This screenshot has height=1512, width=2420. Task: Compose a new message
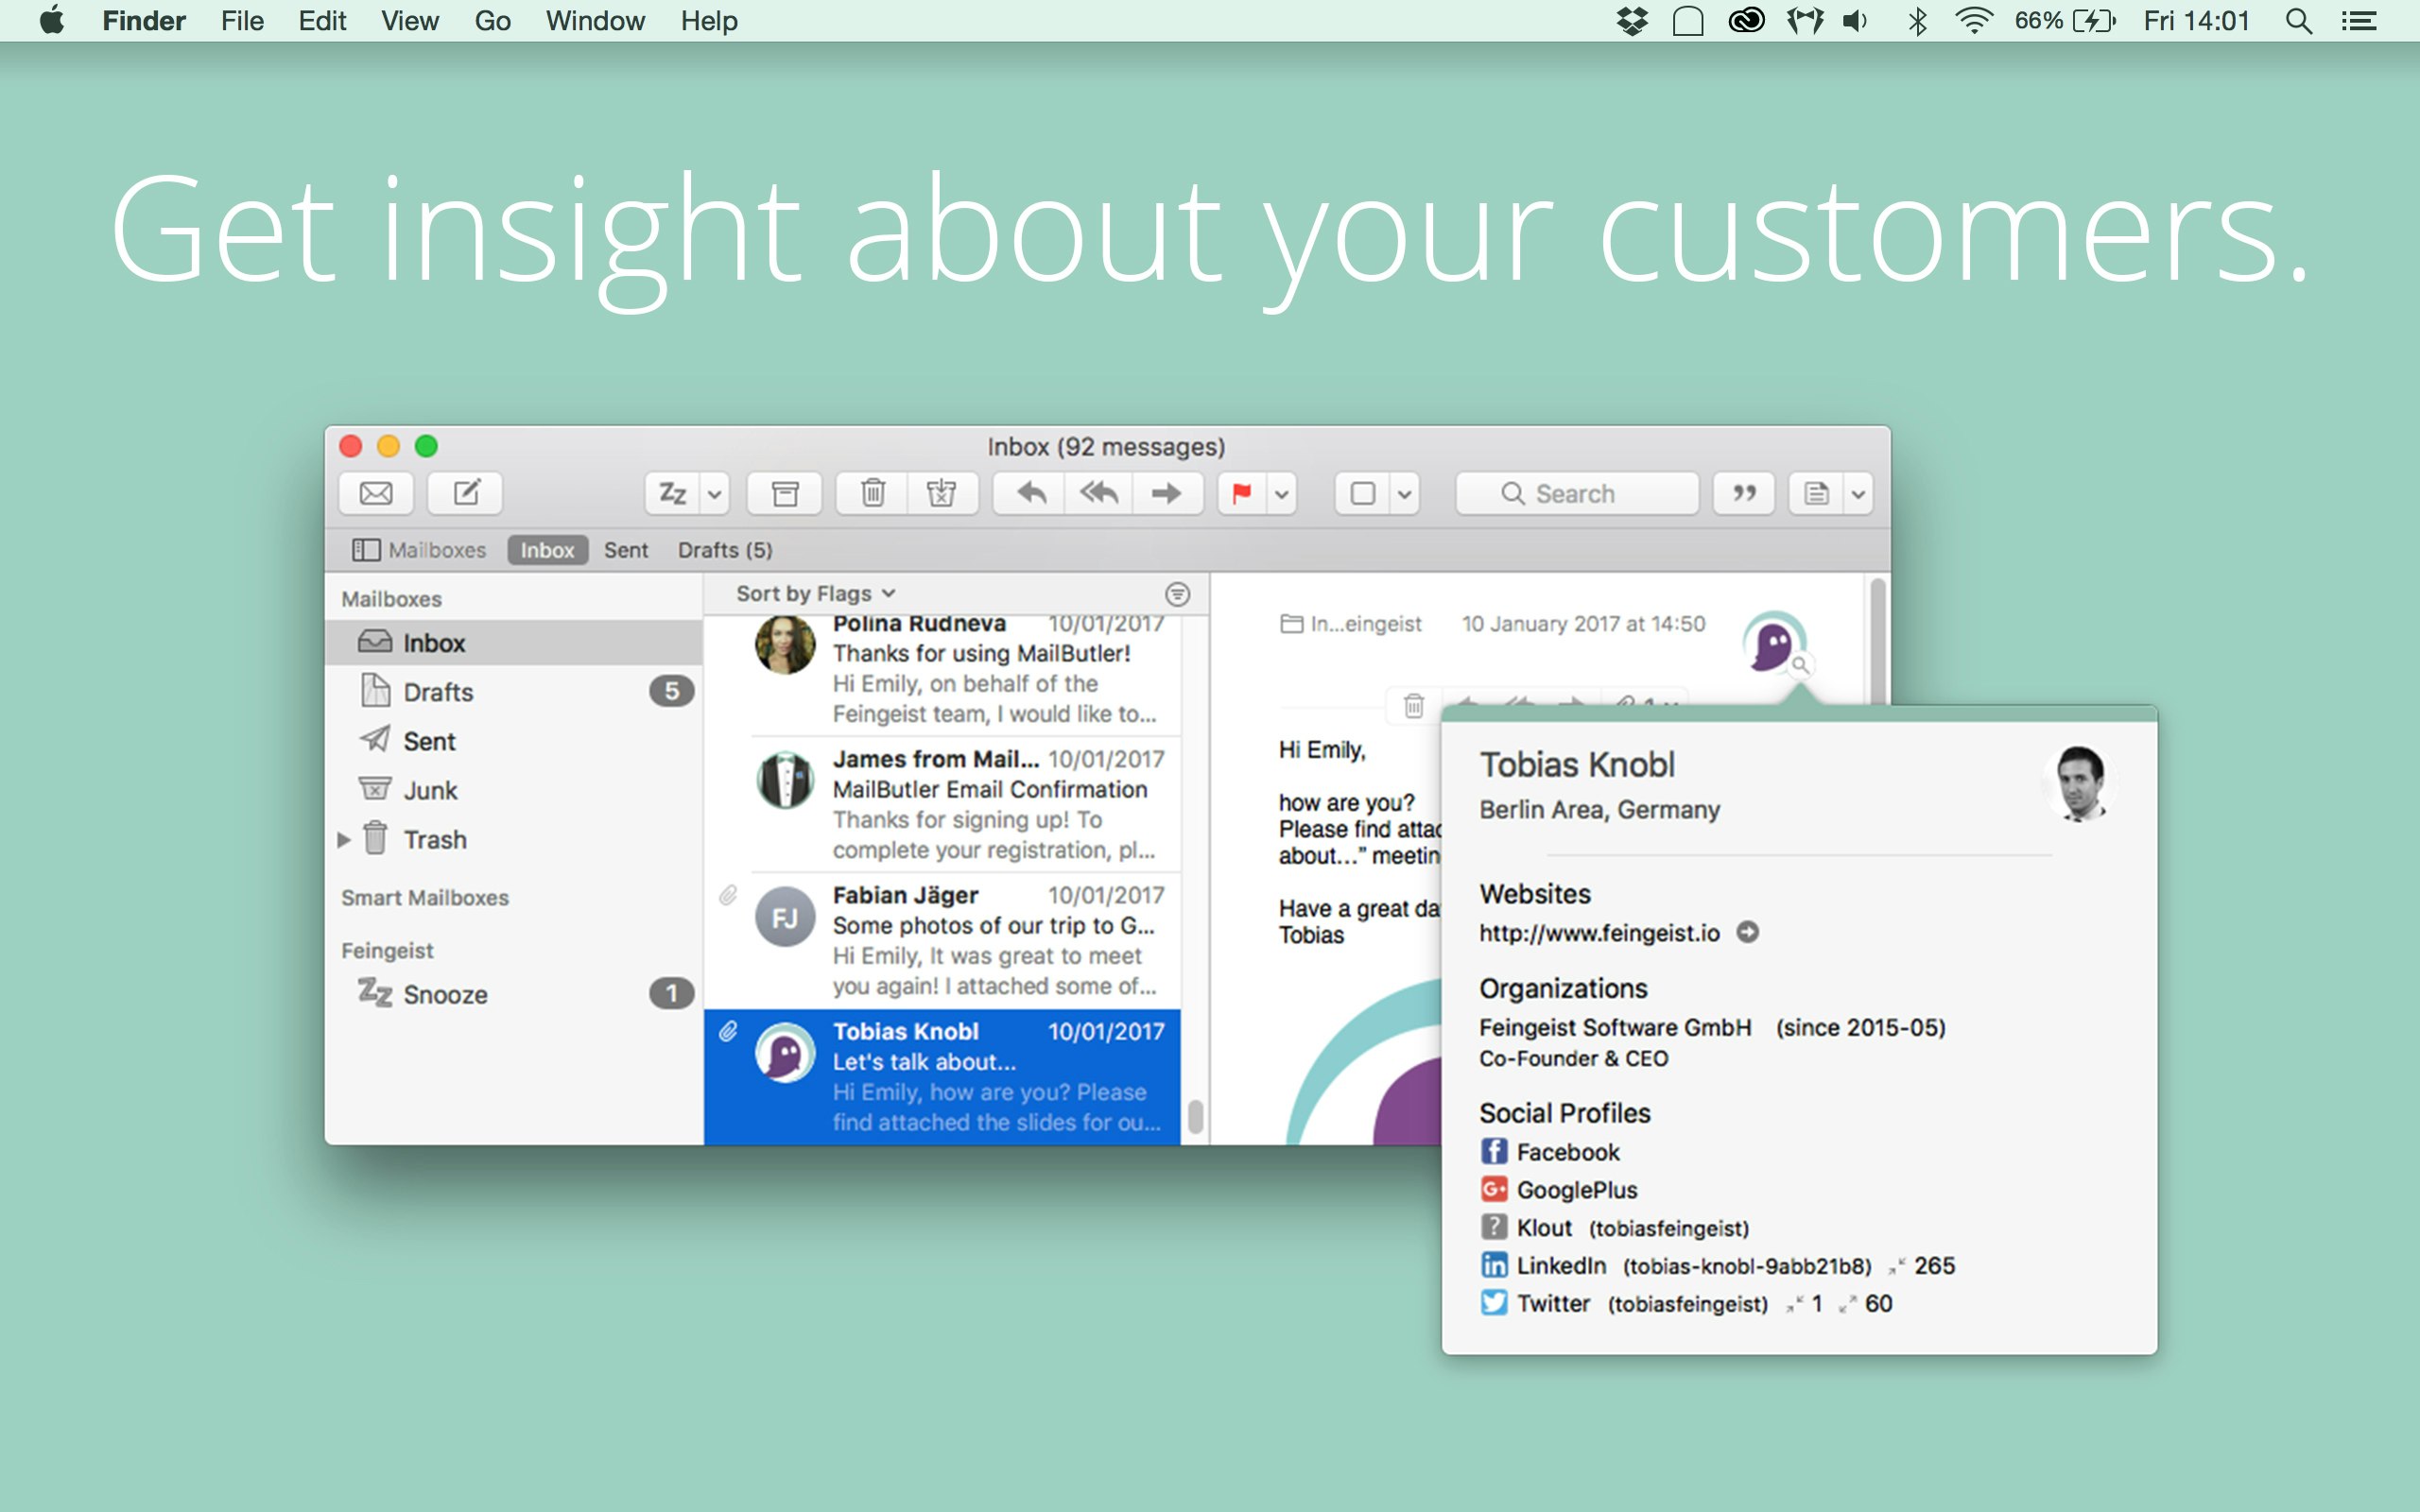466,493
